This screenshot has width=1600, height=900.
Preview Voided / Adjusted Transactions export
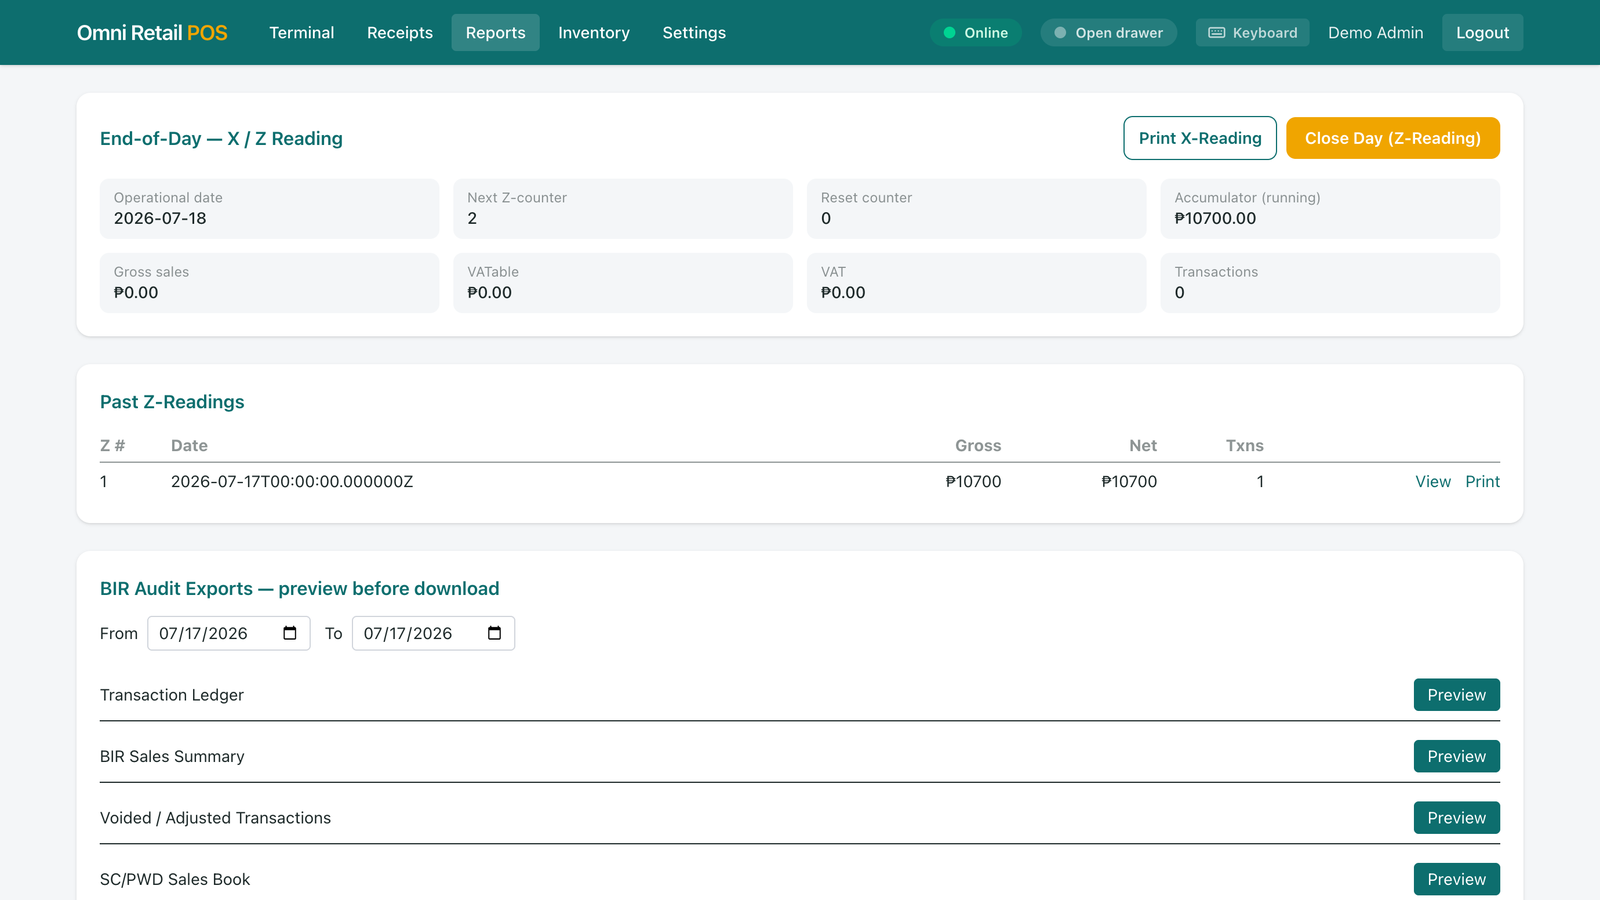[1456, 818]
